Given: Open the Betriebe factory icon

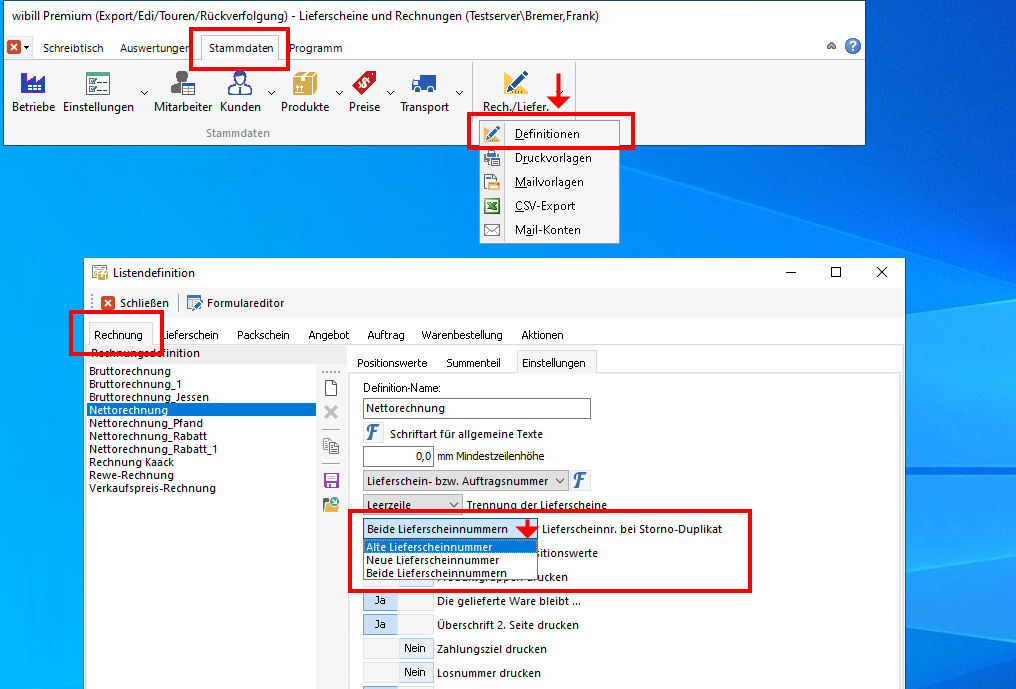Looking at the screenshot, I should coord(34,85).
